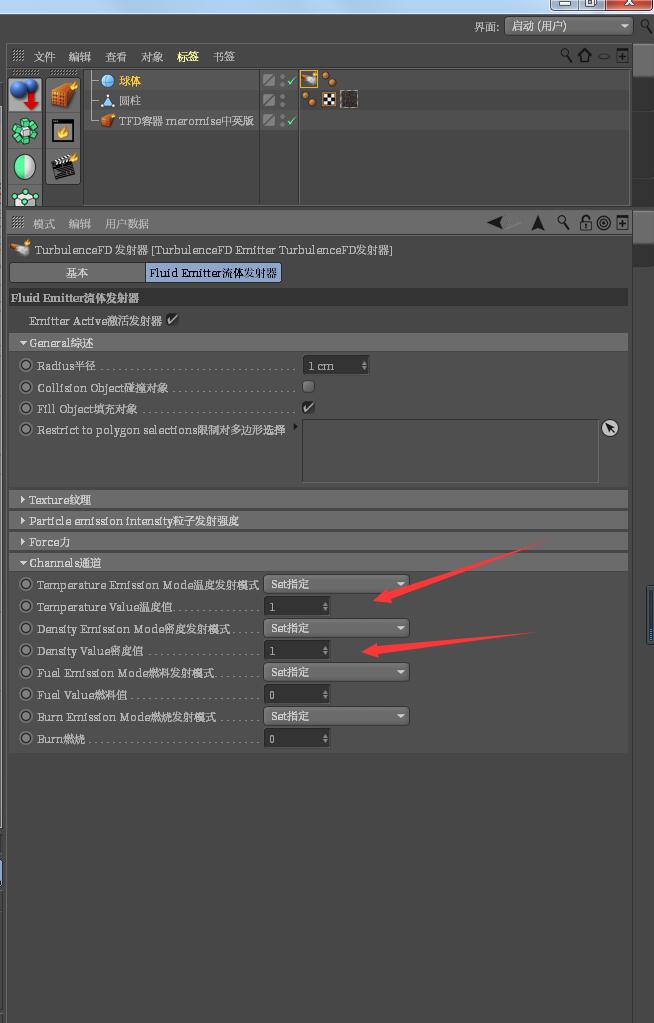
Task: Click the lock icon in the attributes header
Action: (586, 223)
